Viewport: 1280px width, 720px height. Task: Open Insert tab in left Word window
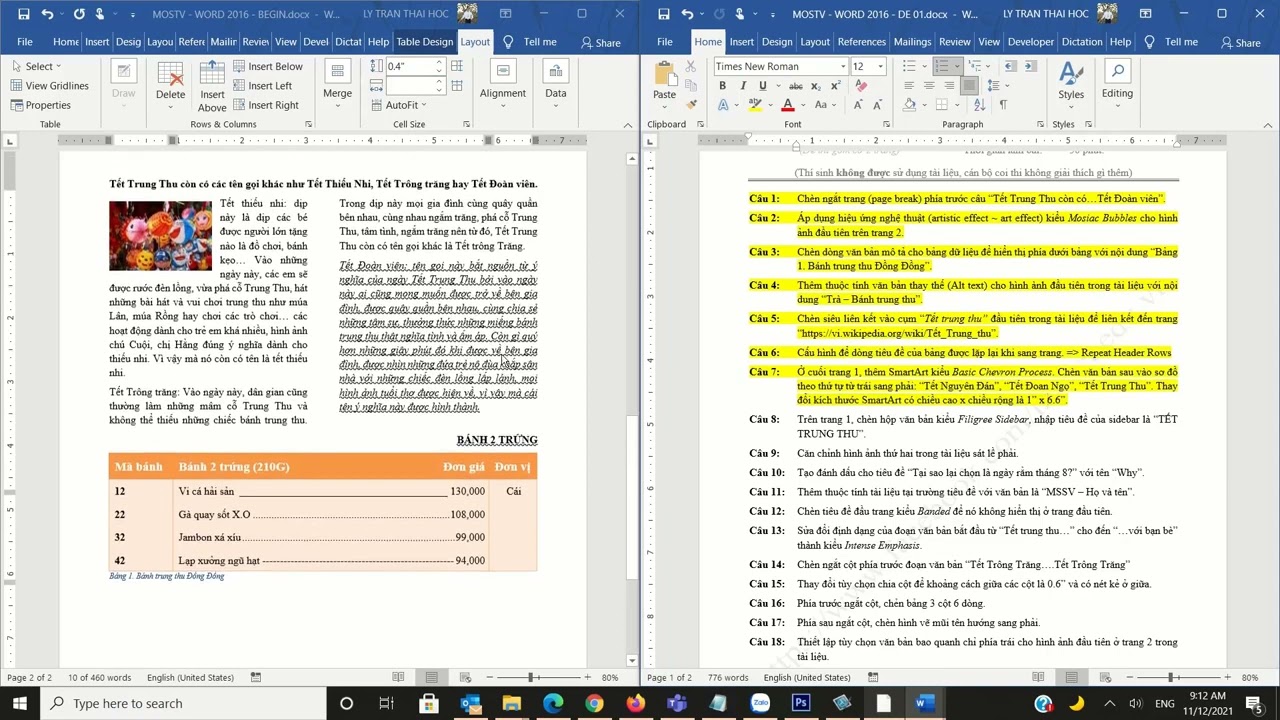point(97,42)
